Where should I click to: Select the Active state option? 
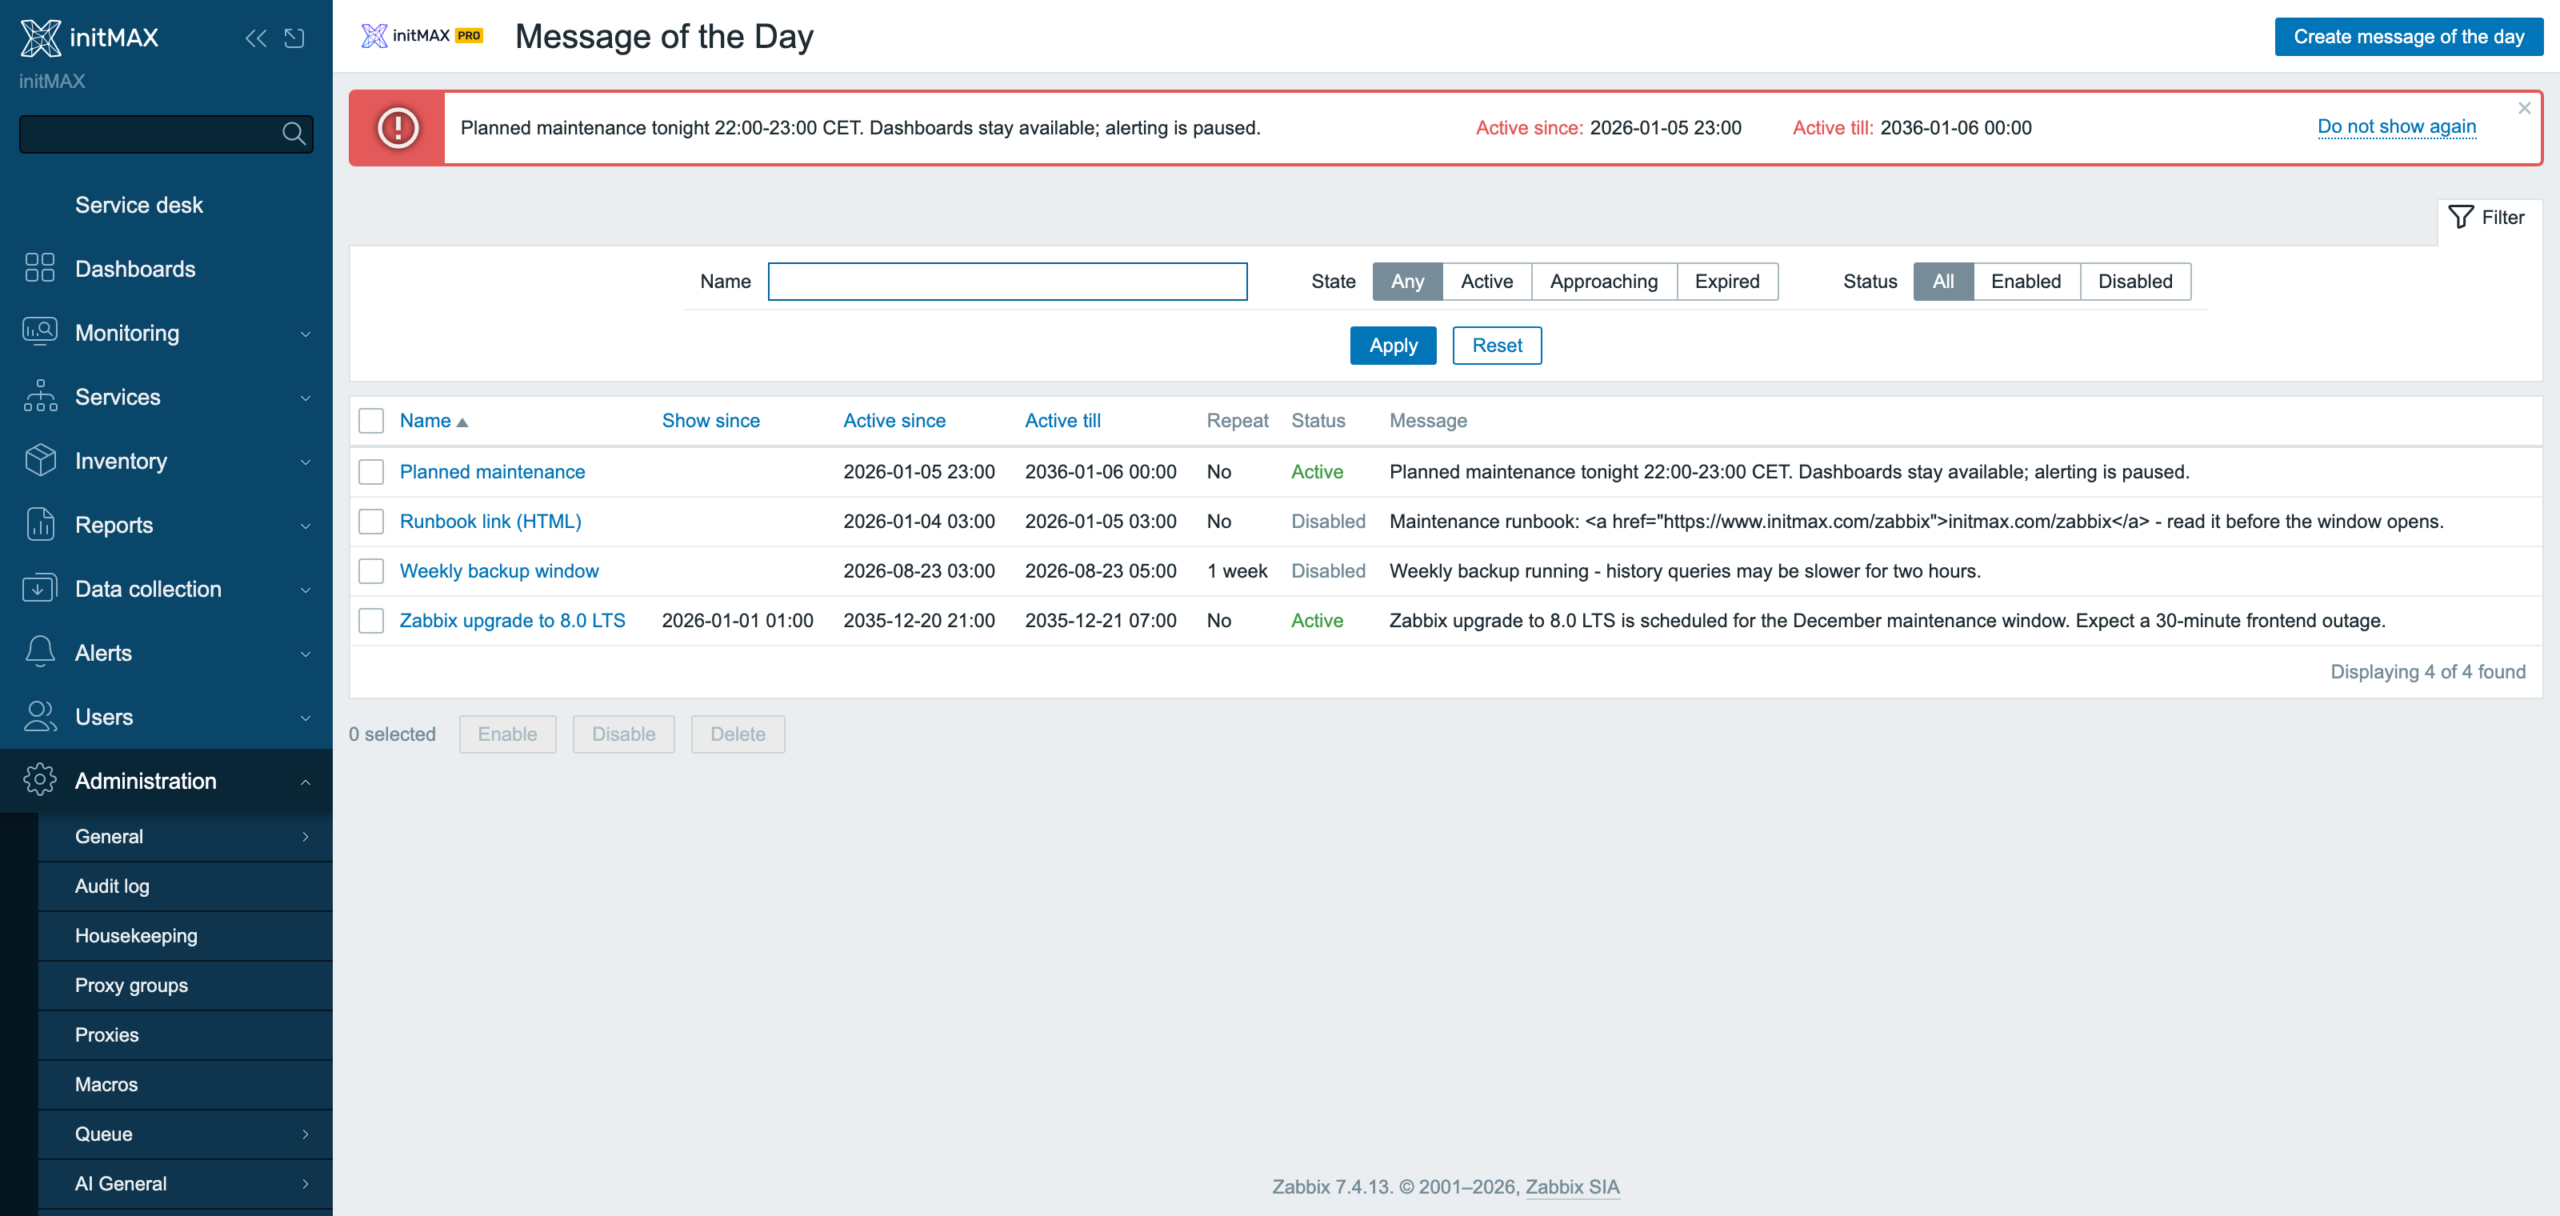(x=1487, y=282)
